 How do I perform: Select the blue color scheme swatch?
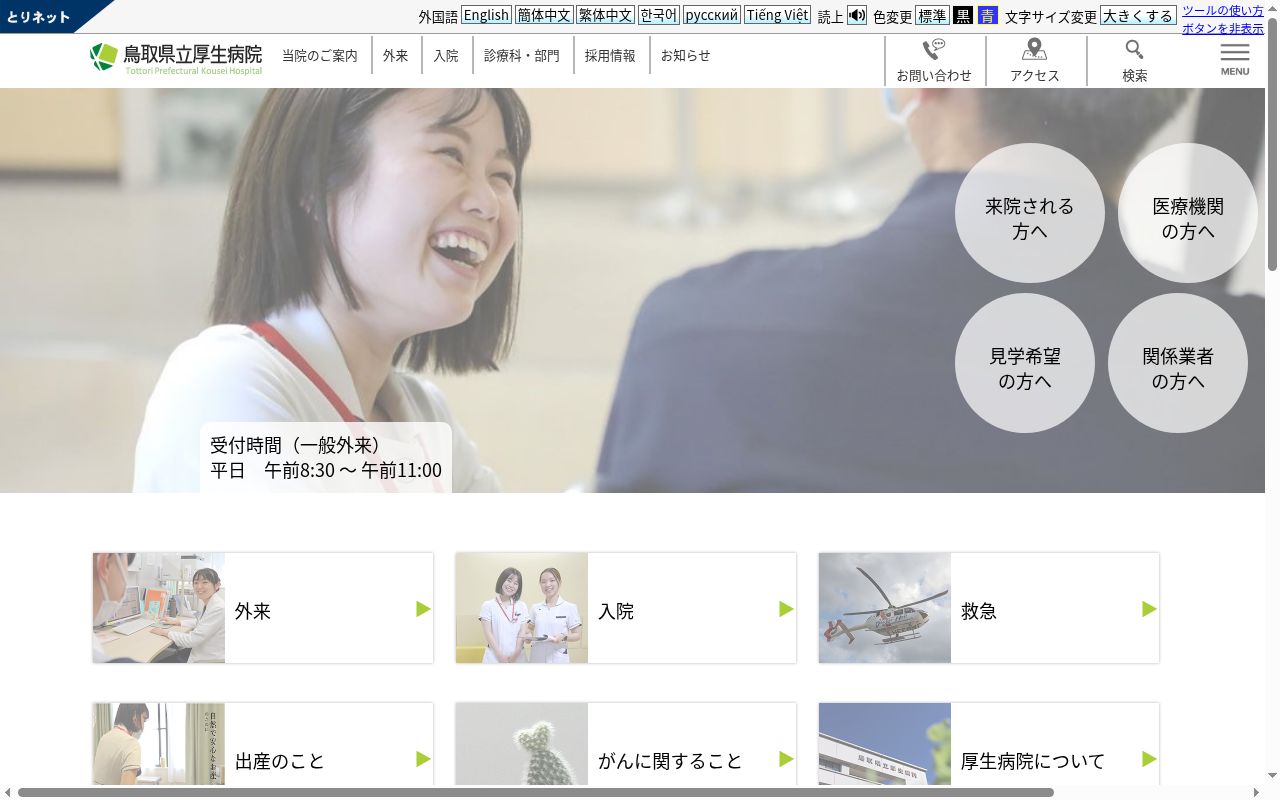[988, 15]
